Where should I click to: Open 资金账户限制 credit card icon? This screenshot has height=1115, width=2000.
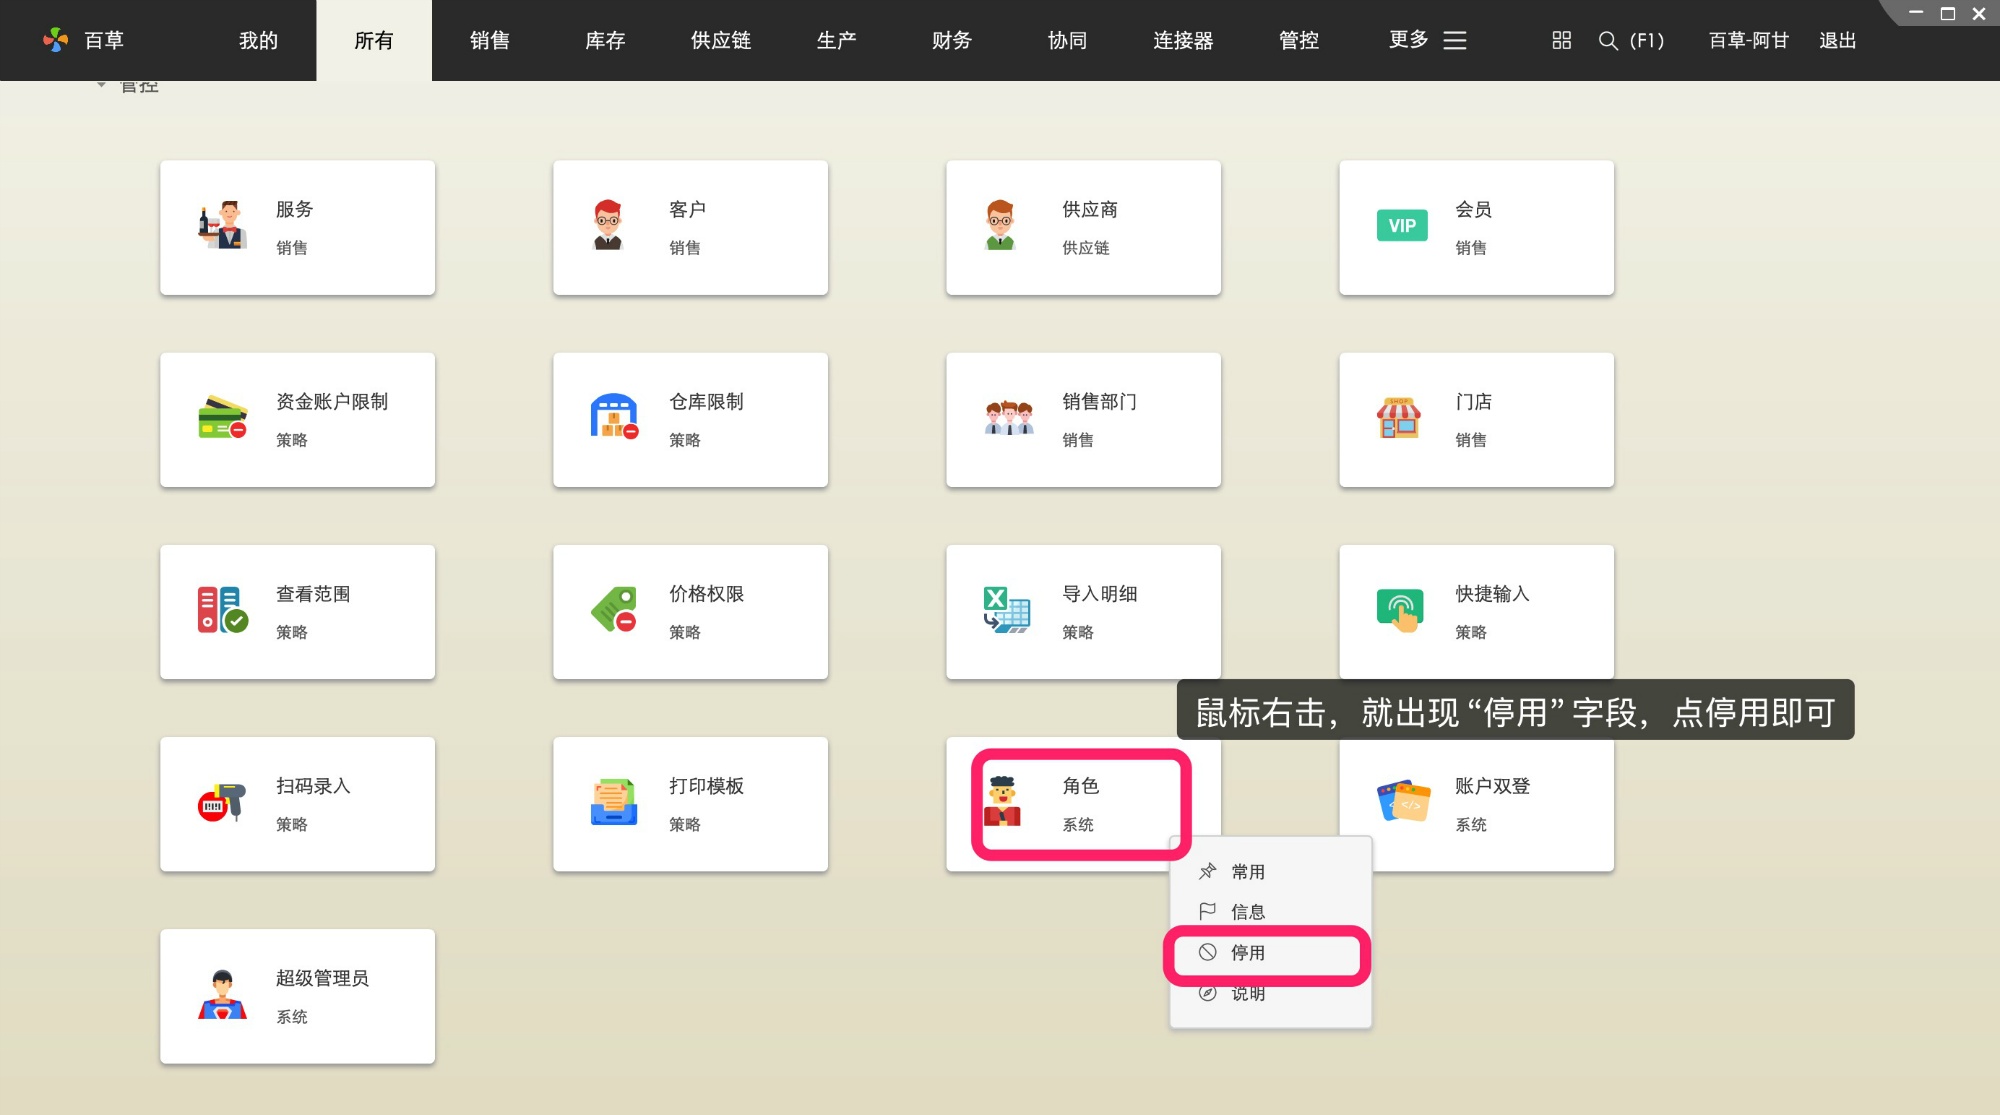click(x=222, y=418)
